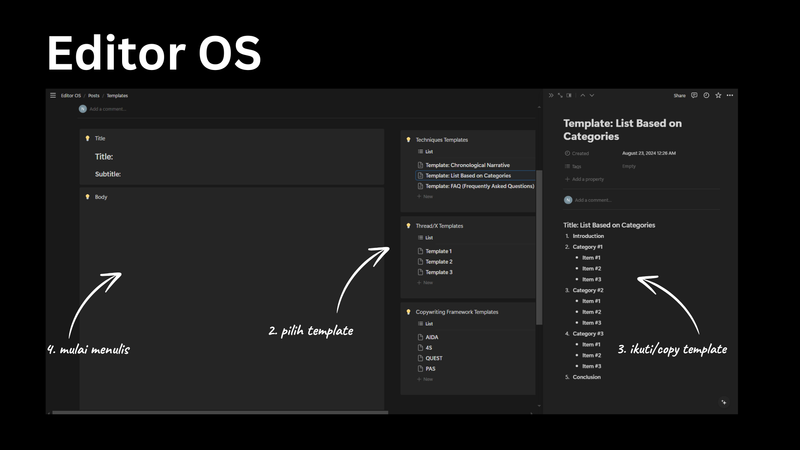The width and height of the screenshot is (800, 450).
Task: Select List view tab in Thread/X Templates
Action: coord(426,238)
